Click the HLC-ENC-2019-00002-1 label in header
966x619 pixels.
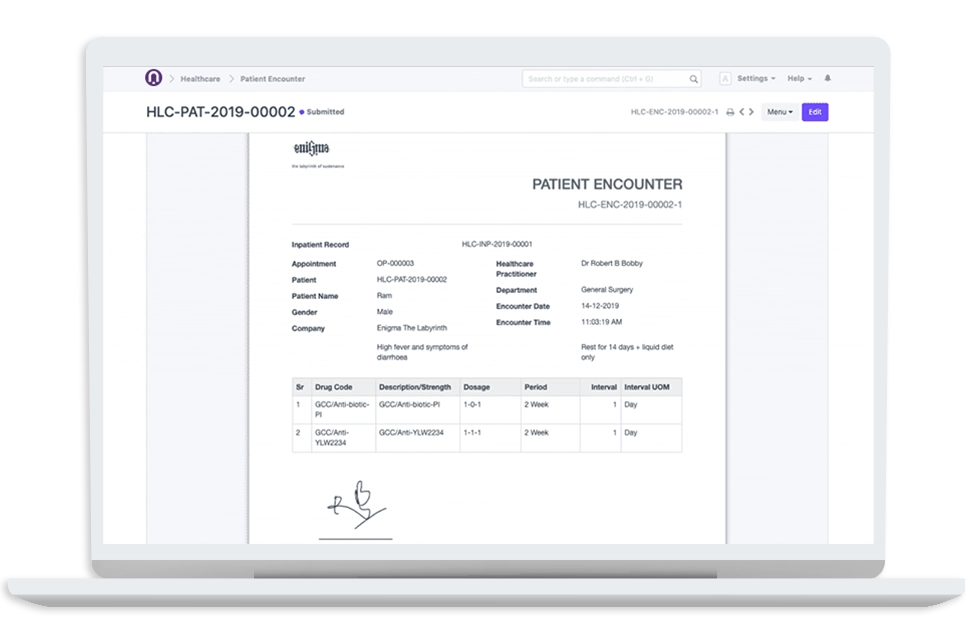(674, 112)
